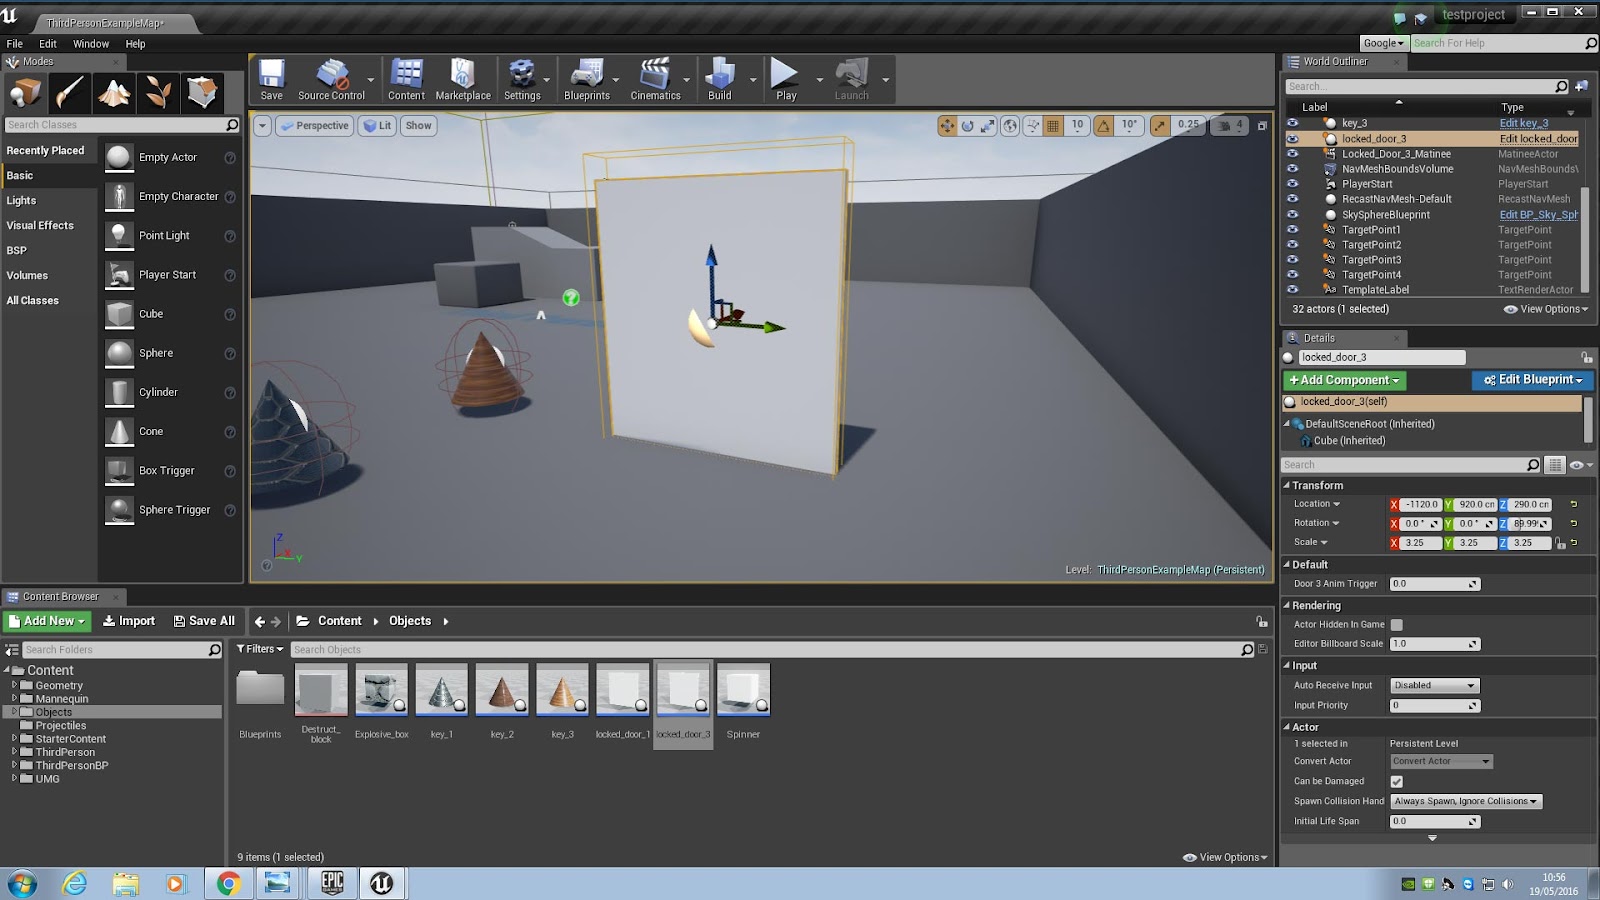Open the File menu
1600x900 pixels.
click(14, 44)
